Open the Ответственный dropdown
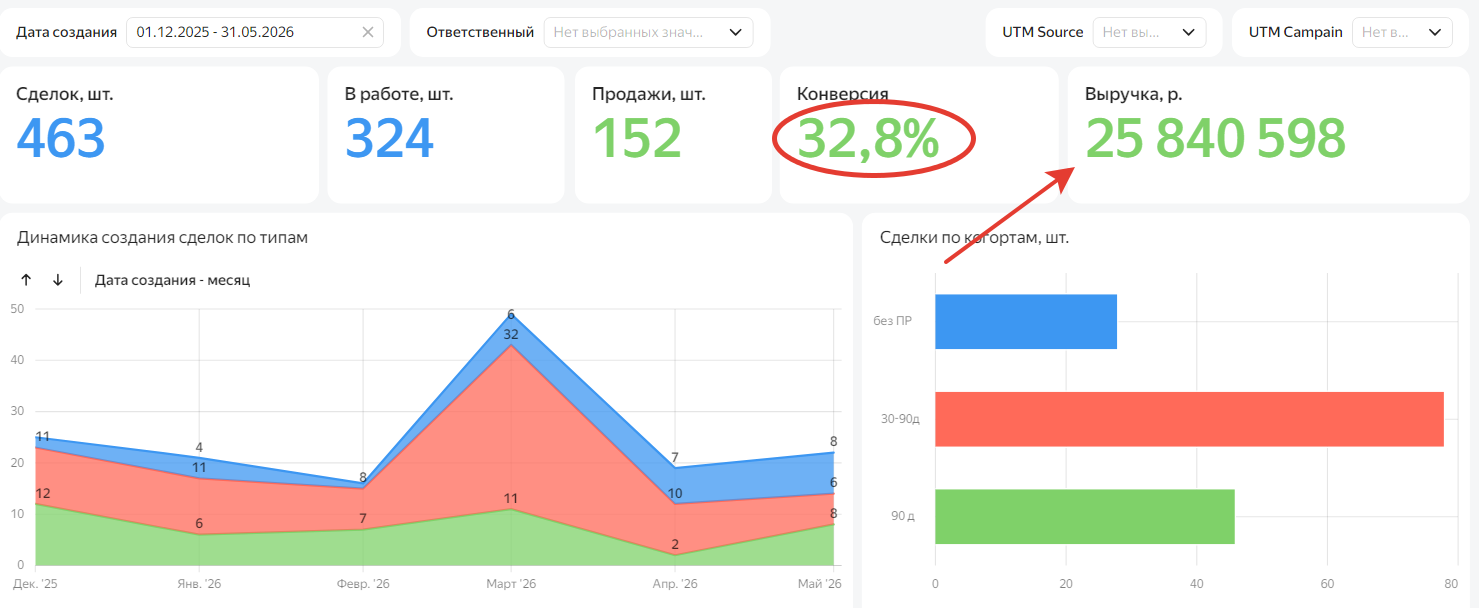Image resolution: width=1479 pixels, height=608 pixels. click(x=648, y=32)
